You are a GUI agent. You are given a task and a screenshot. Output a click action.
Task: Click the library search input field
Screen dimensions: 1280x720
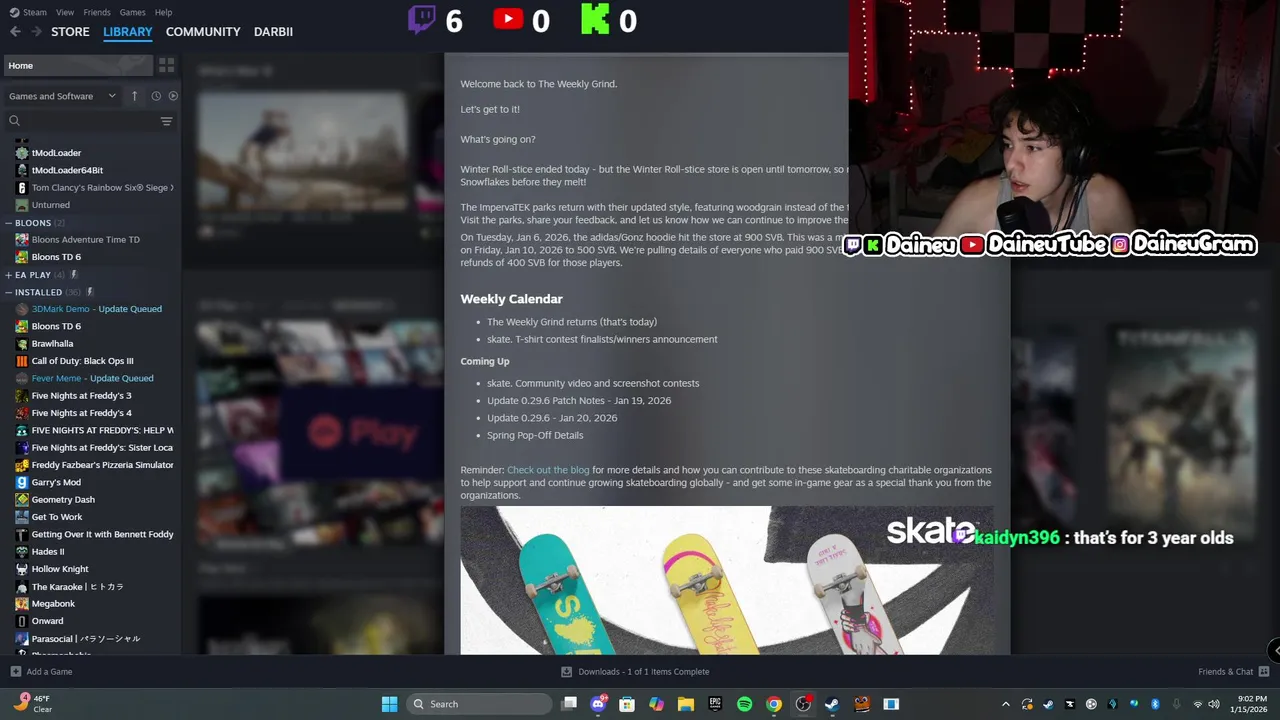coord(90,121)
